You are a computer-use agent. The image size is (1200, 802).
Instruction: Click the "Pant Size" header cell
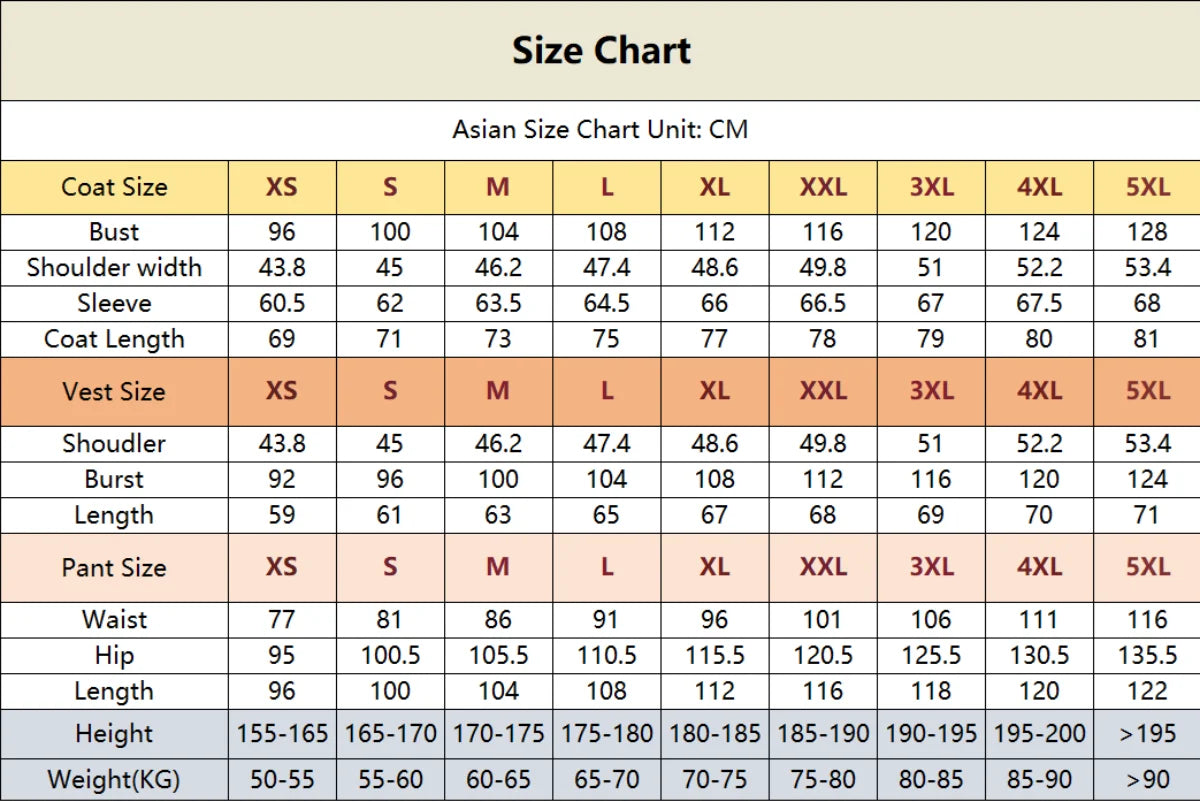tap(114, 567)
